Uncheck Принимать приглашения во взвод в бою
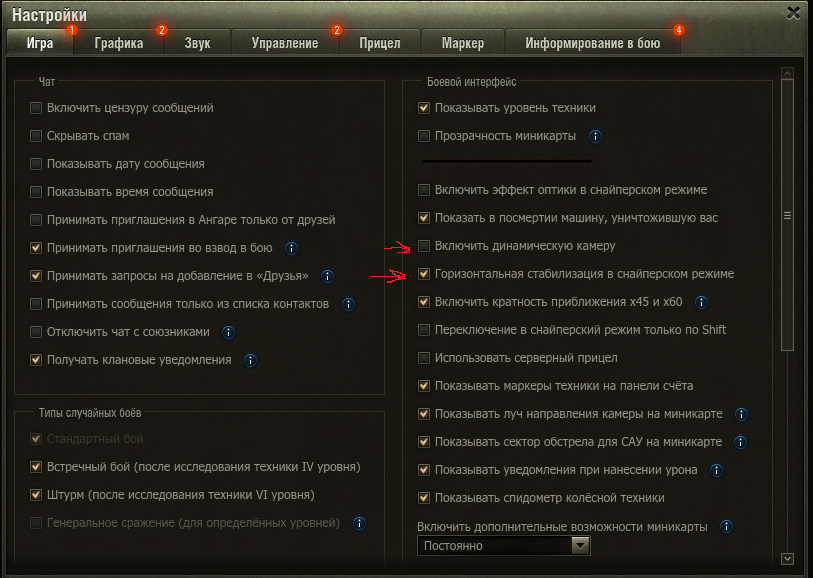Image resolution: width=813 pixels, height=578 pixels. 36,248
